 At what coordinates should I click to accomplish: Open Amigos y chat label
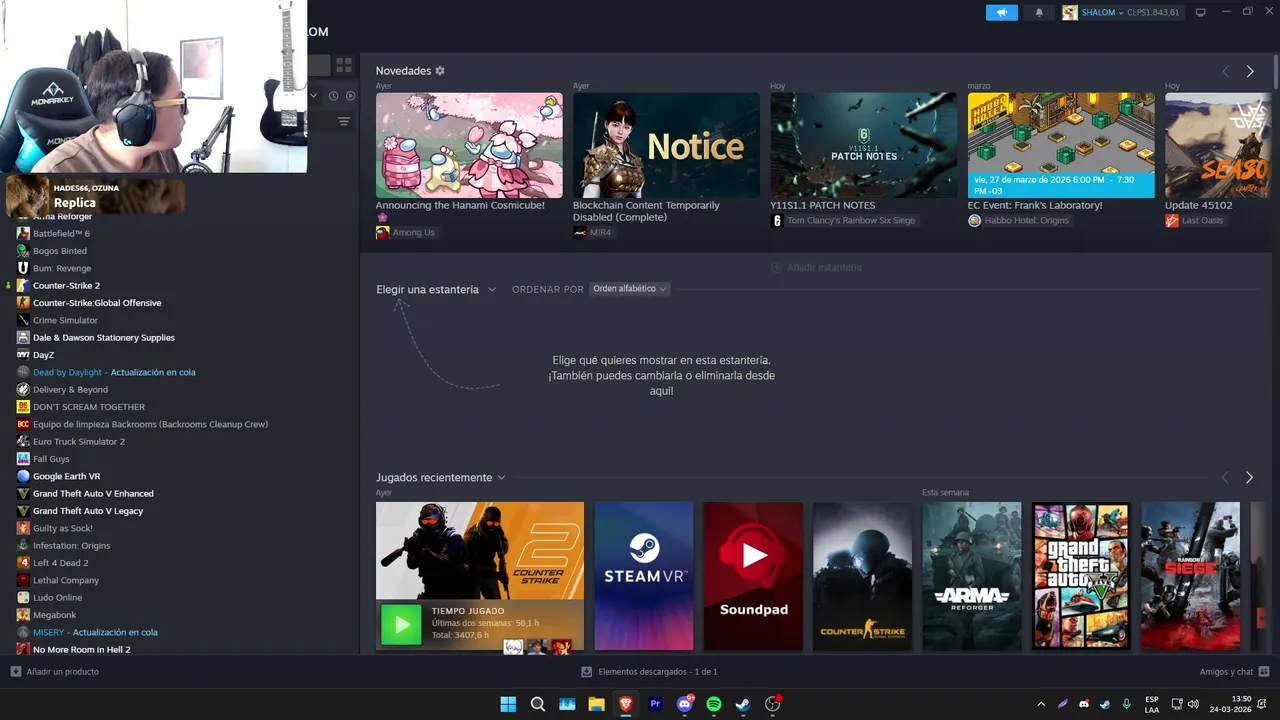pos(1226,672)
